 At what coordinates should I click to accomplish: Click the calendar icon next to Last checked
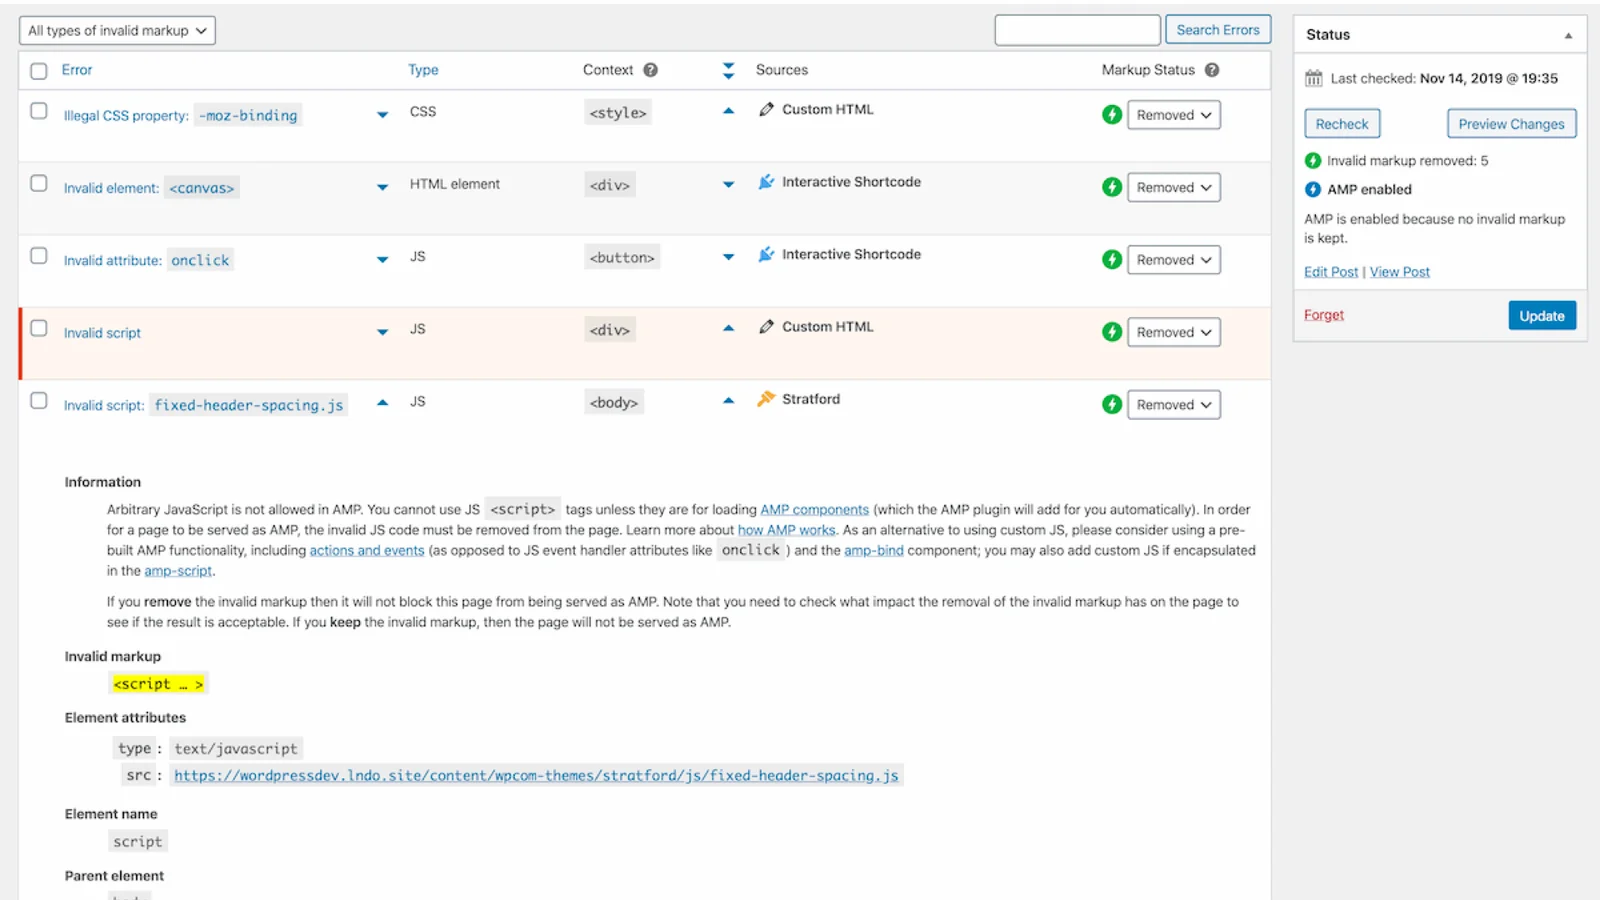point(1312,78)
